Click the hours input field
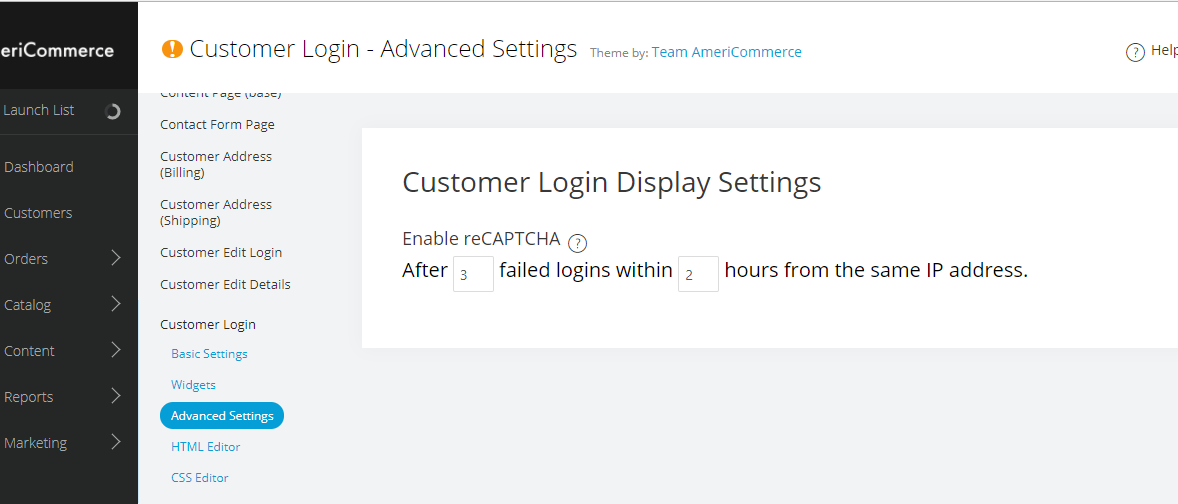1178x504 pixels. (698, 274)
